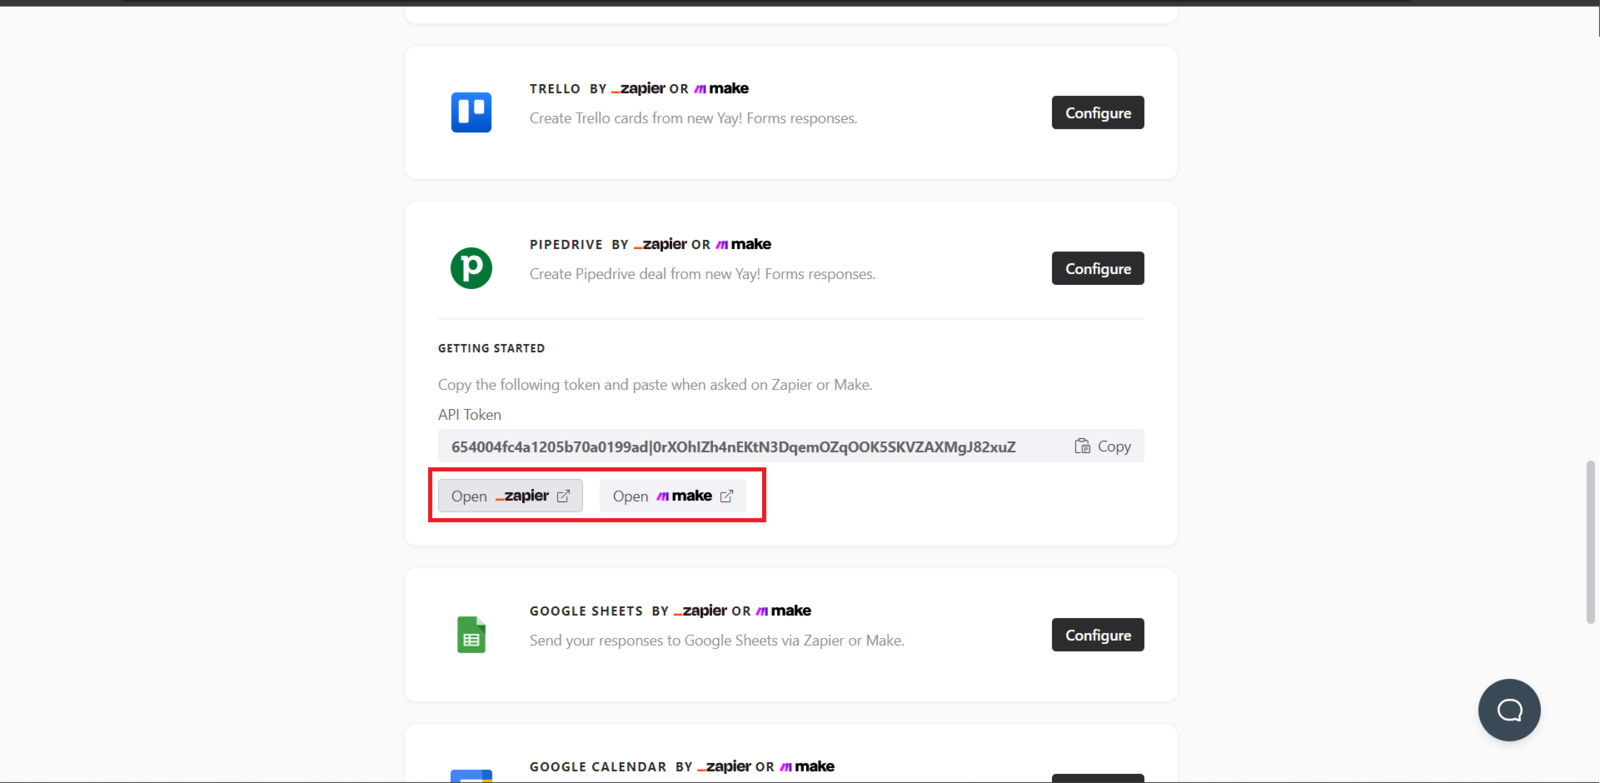Copy the API token to clipboard

tap(1102, 446)
